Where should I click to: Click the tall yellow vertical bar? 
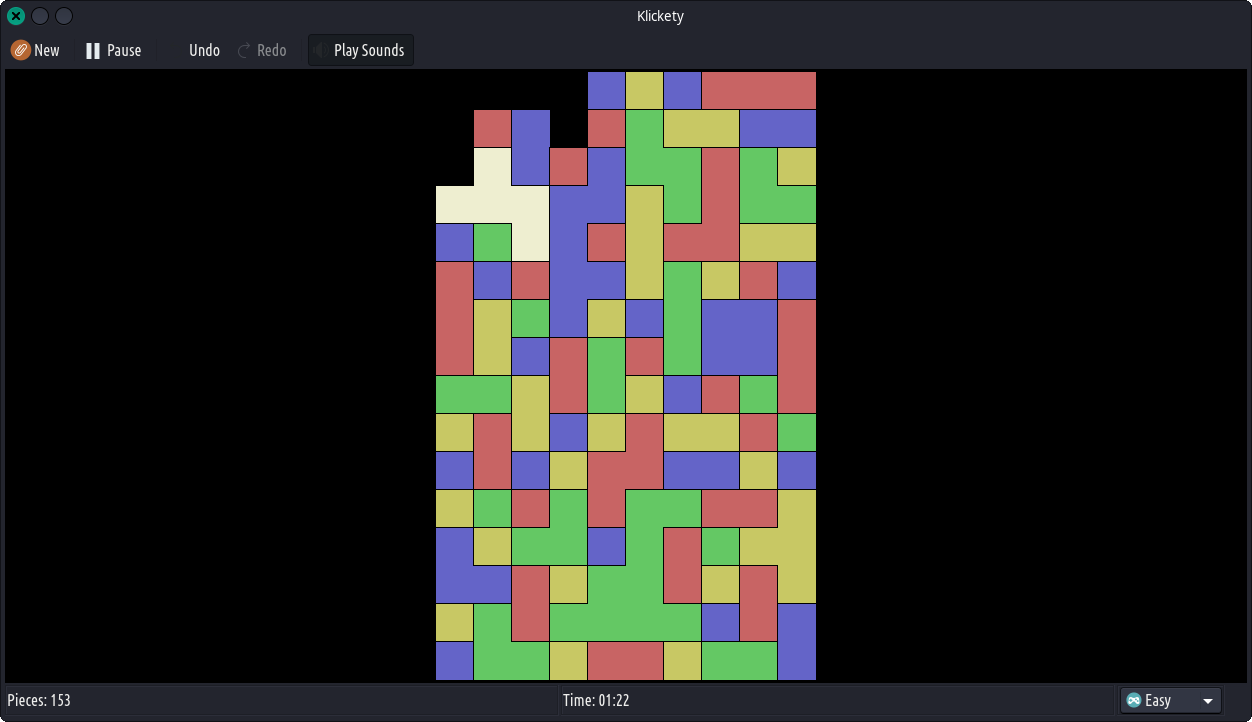click(644, 242)
